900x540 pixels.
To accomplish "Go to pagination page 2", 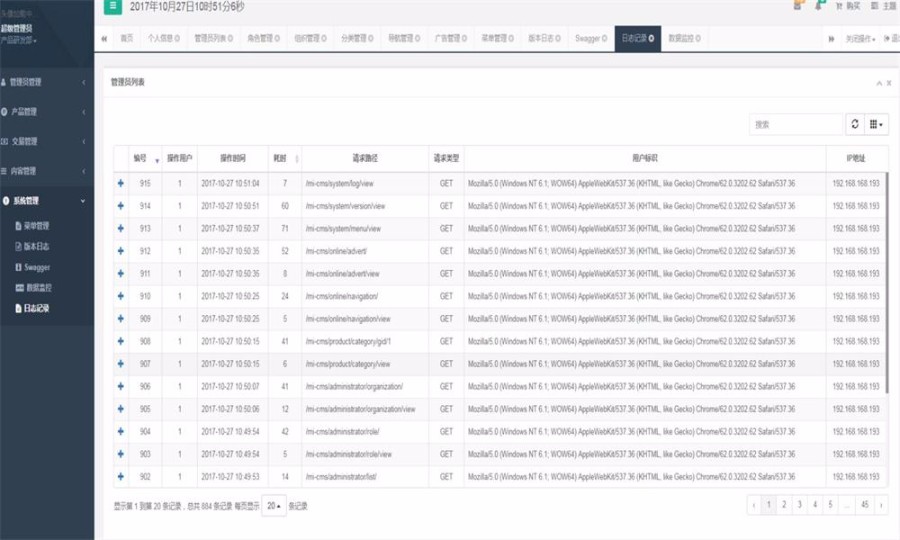I will point(784,505).
